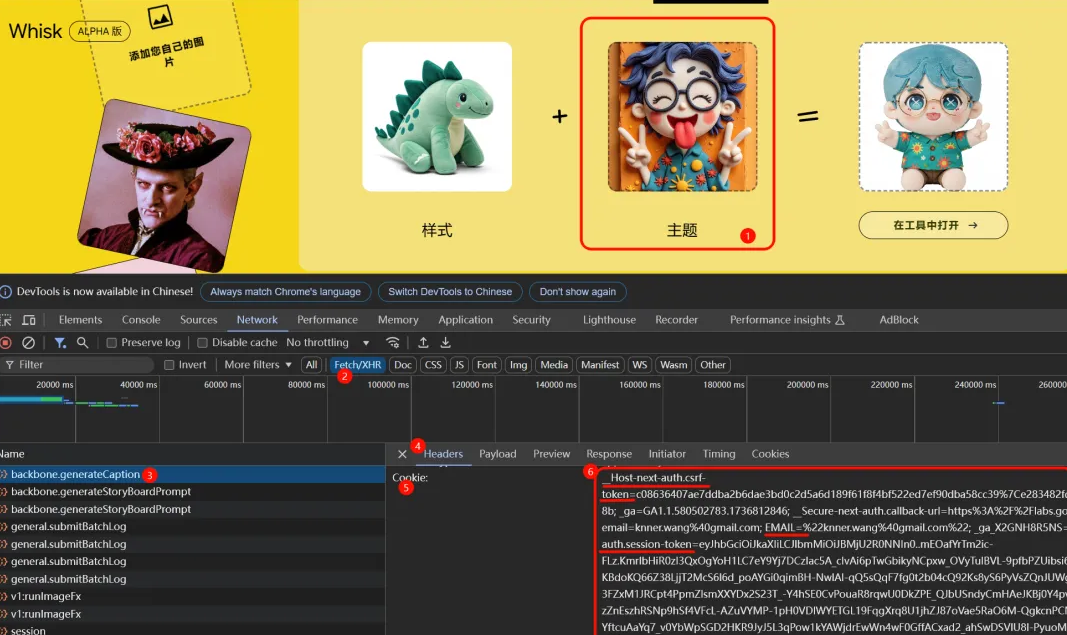Import HAR file using the upload icon
Viewport: 1067px width, 635px height.
click(422, 342)
